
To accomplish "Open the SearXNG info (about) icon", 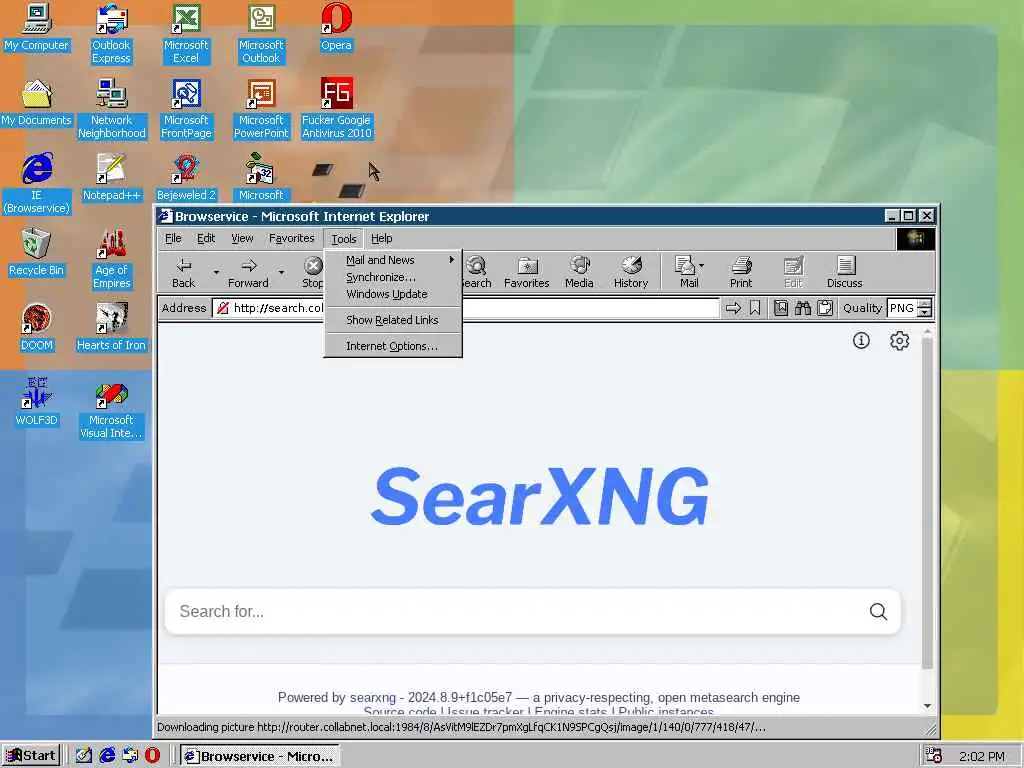I will coord(861,340).
